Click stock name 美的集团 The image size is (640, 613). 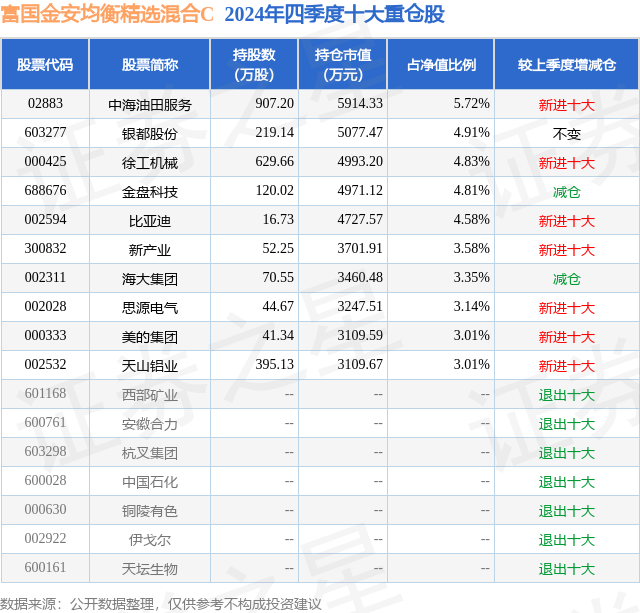(150, 337)
